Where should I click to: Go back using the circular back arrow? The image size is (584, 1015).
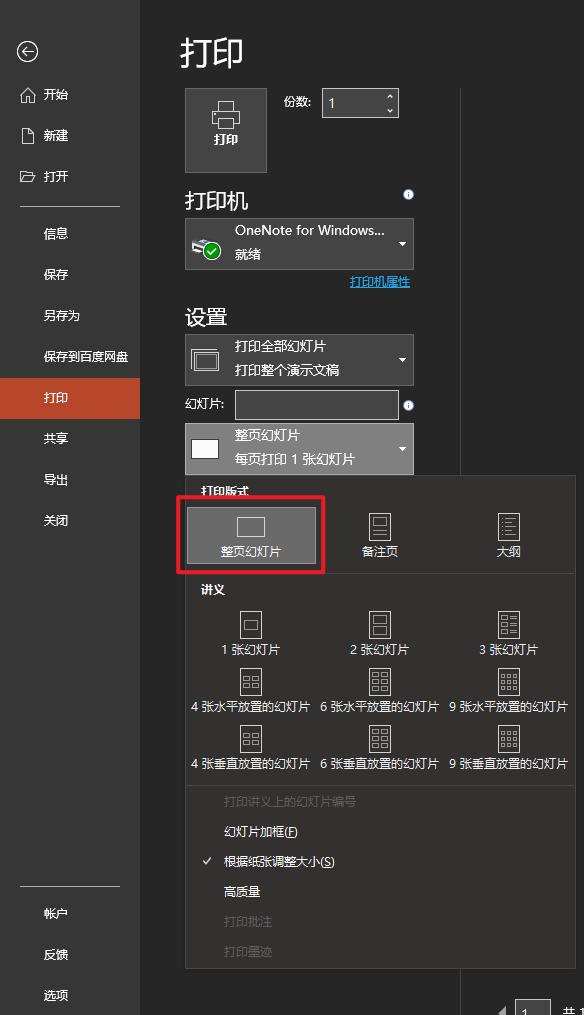(x=27, y=51)
